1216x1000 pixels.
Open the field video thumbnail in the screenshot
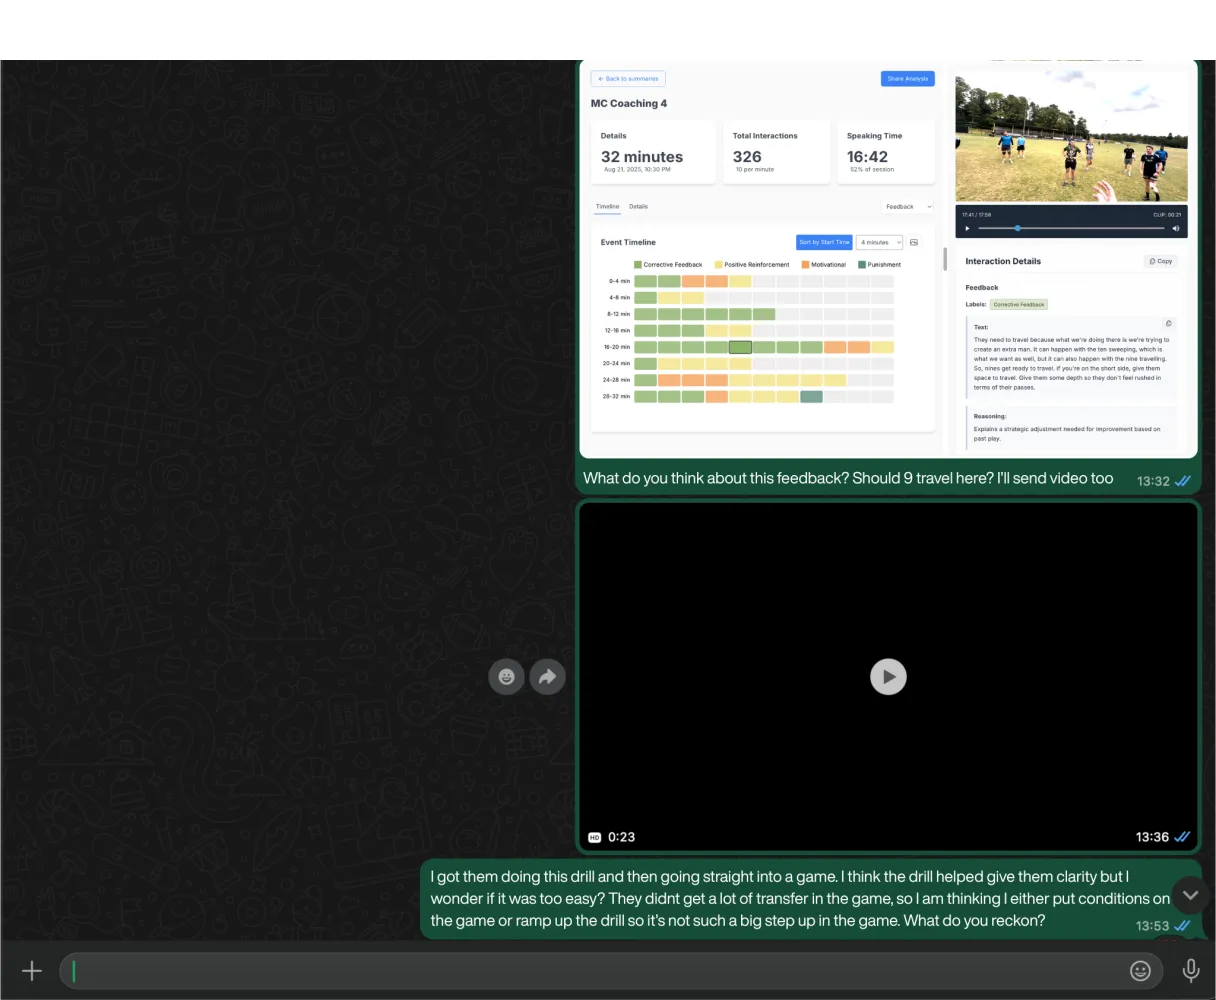pos(1071,138)
